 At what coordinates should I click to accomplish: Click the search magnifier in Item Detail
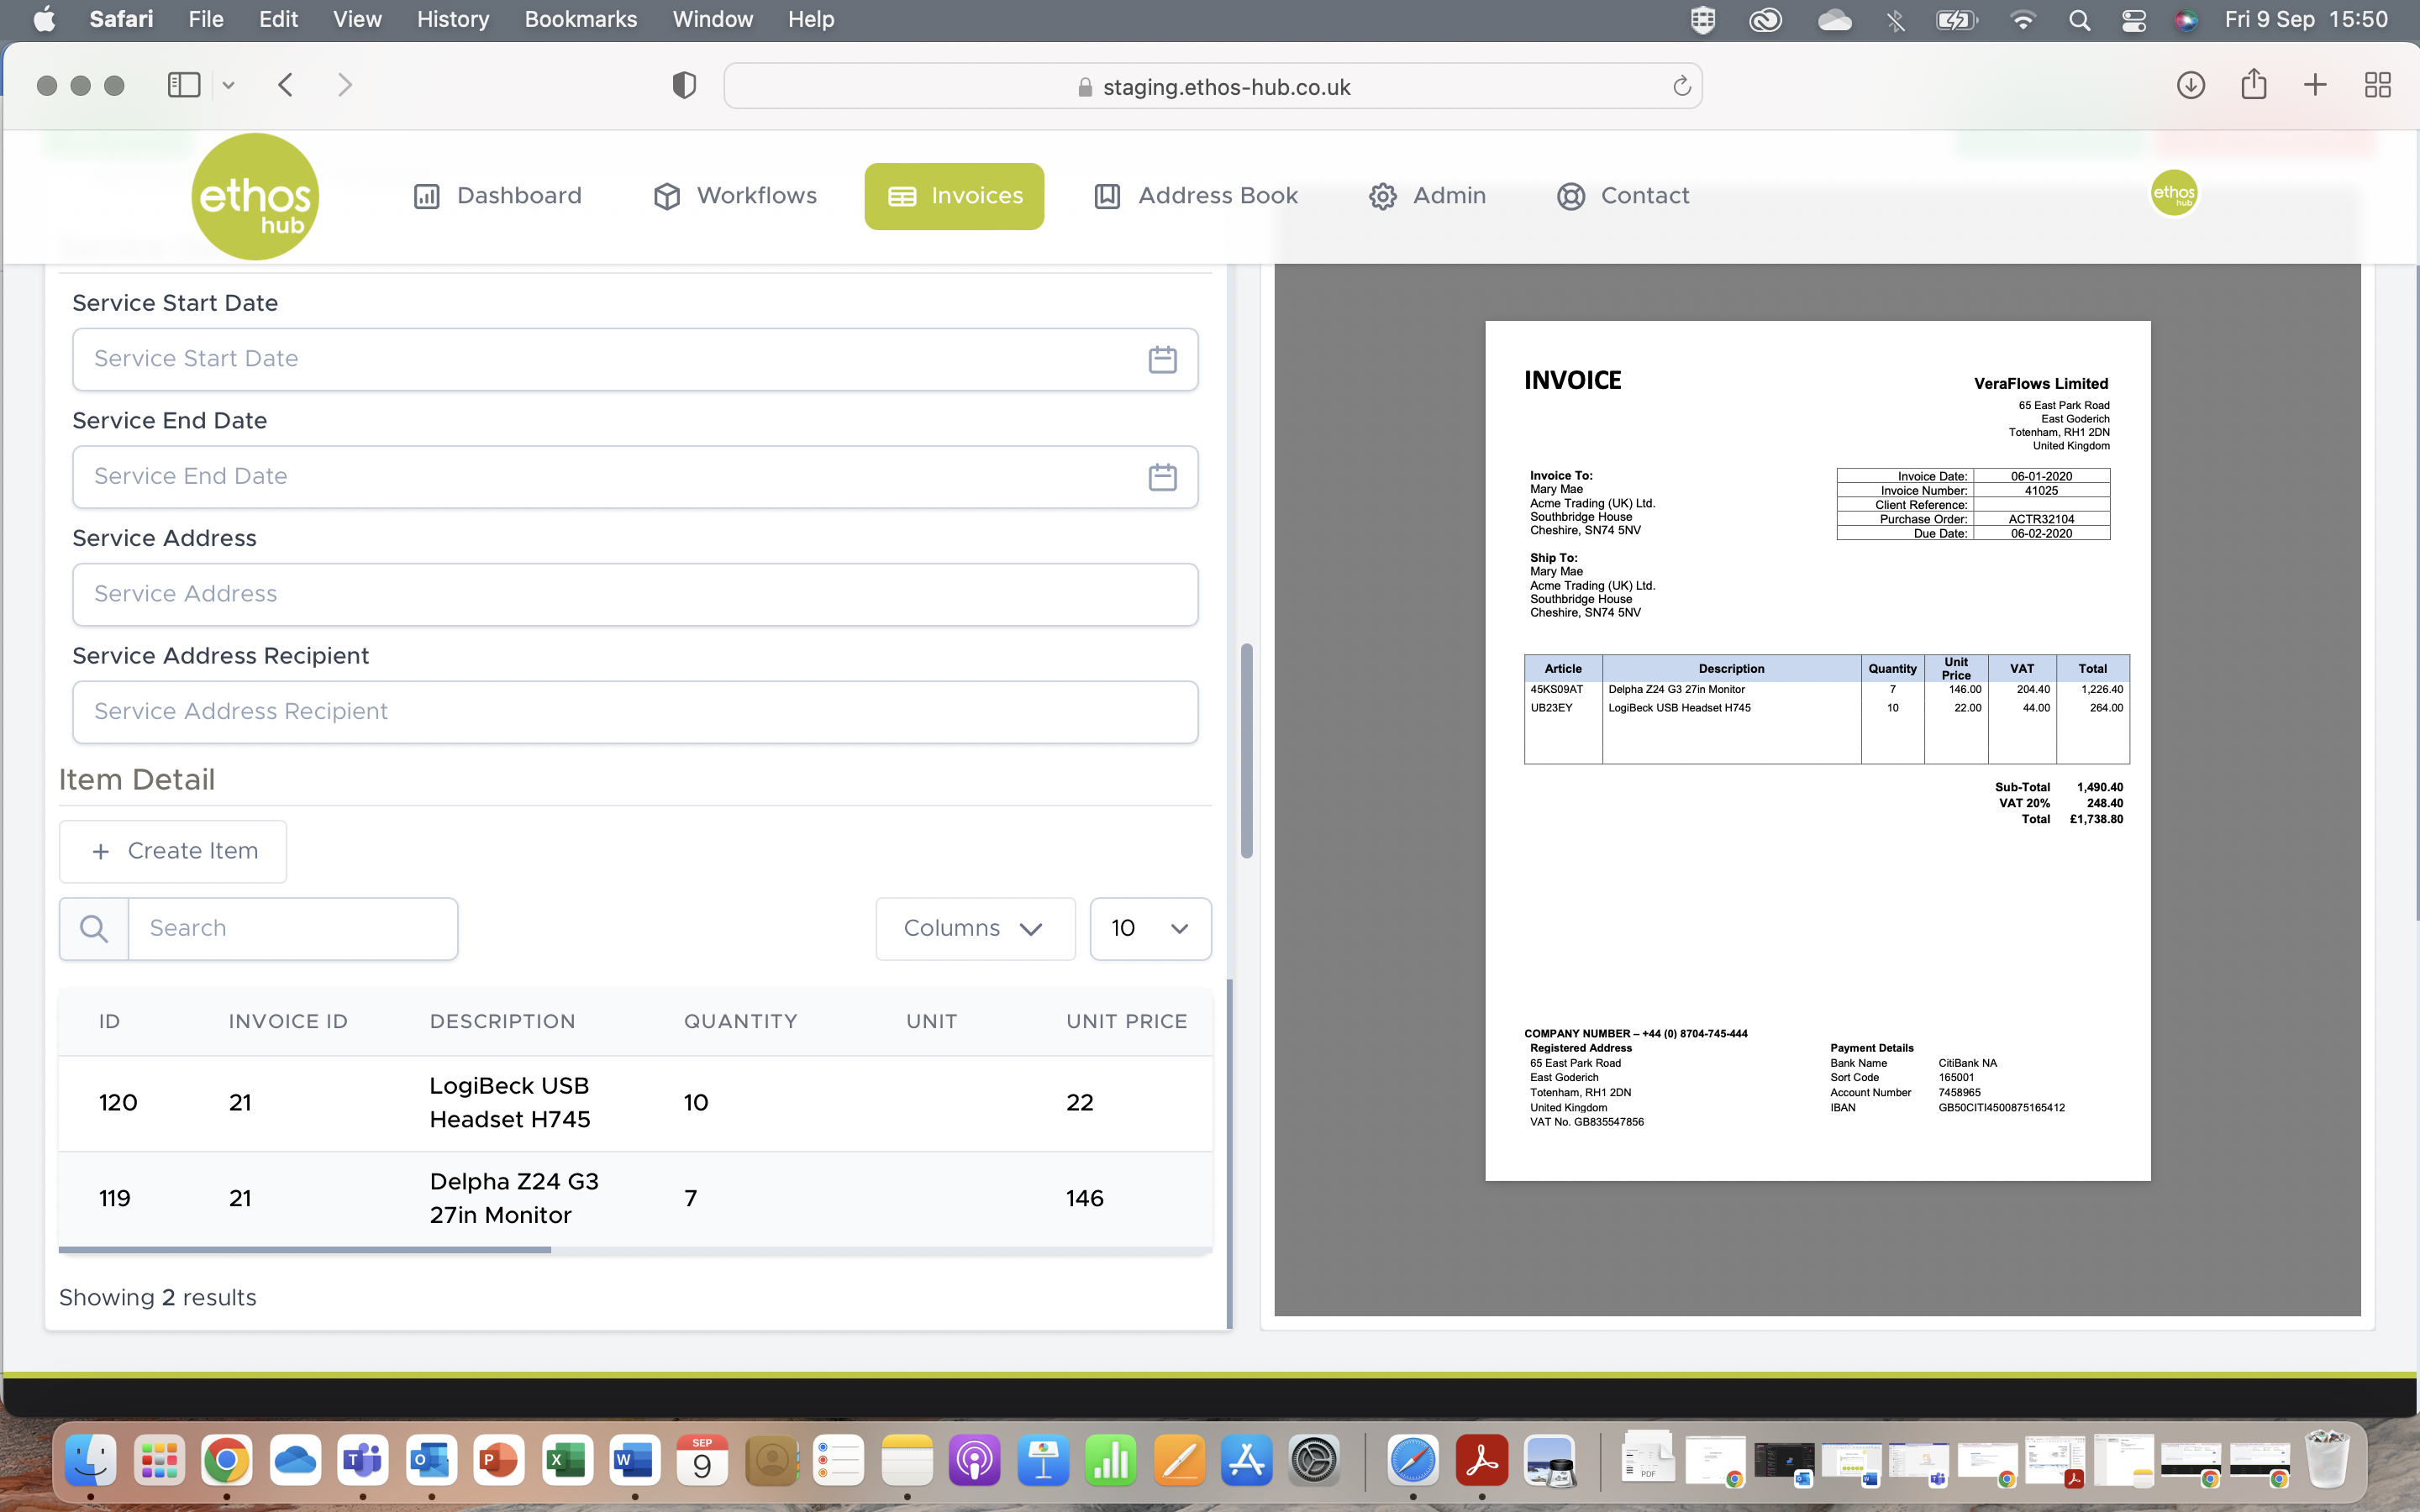click(x=93, y=928)
